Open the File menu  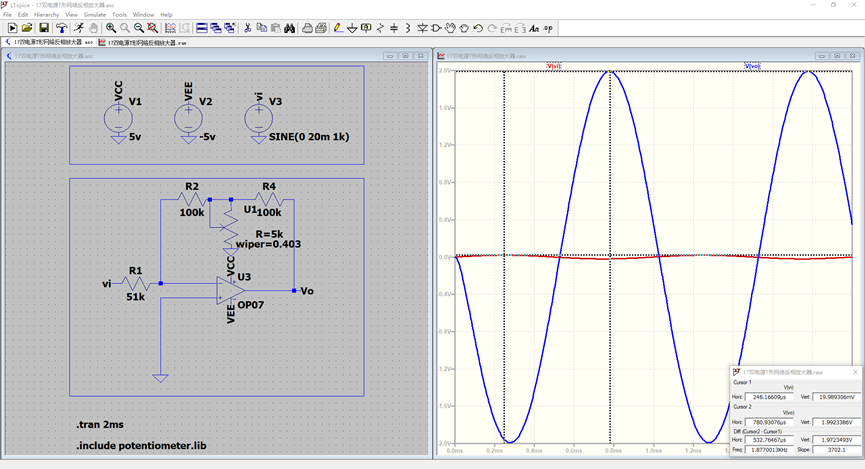click(7, 15)
